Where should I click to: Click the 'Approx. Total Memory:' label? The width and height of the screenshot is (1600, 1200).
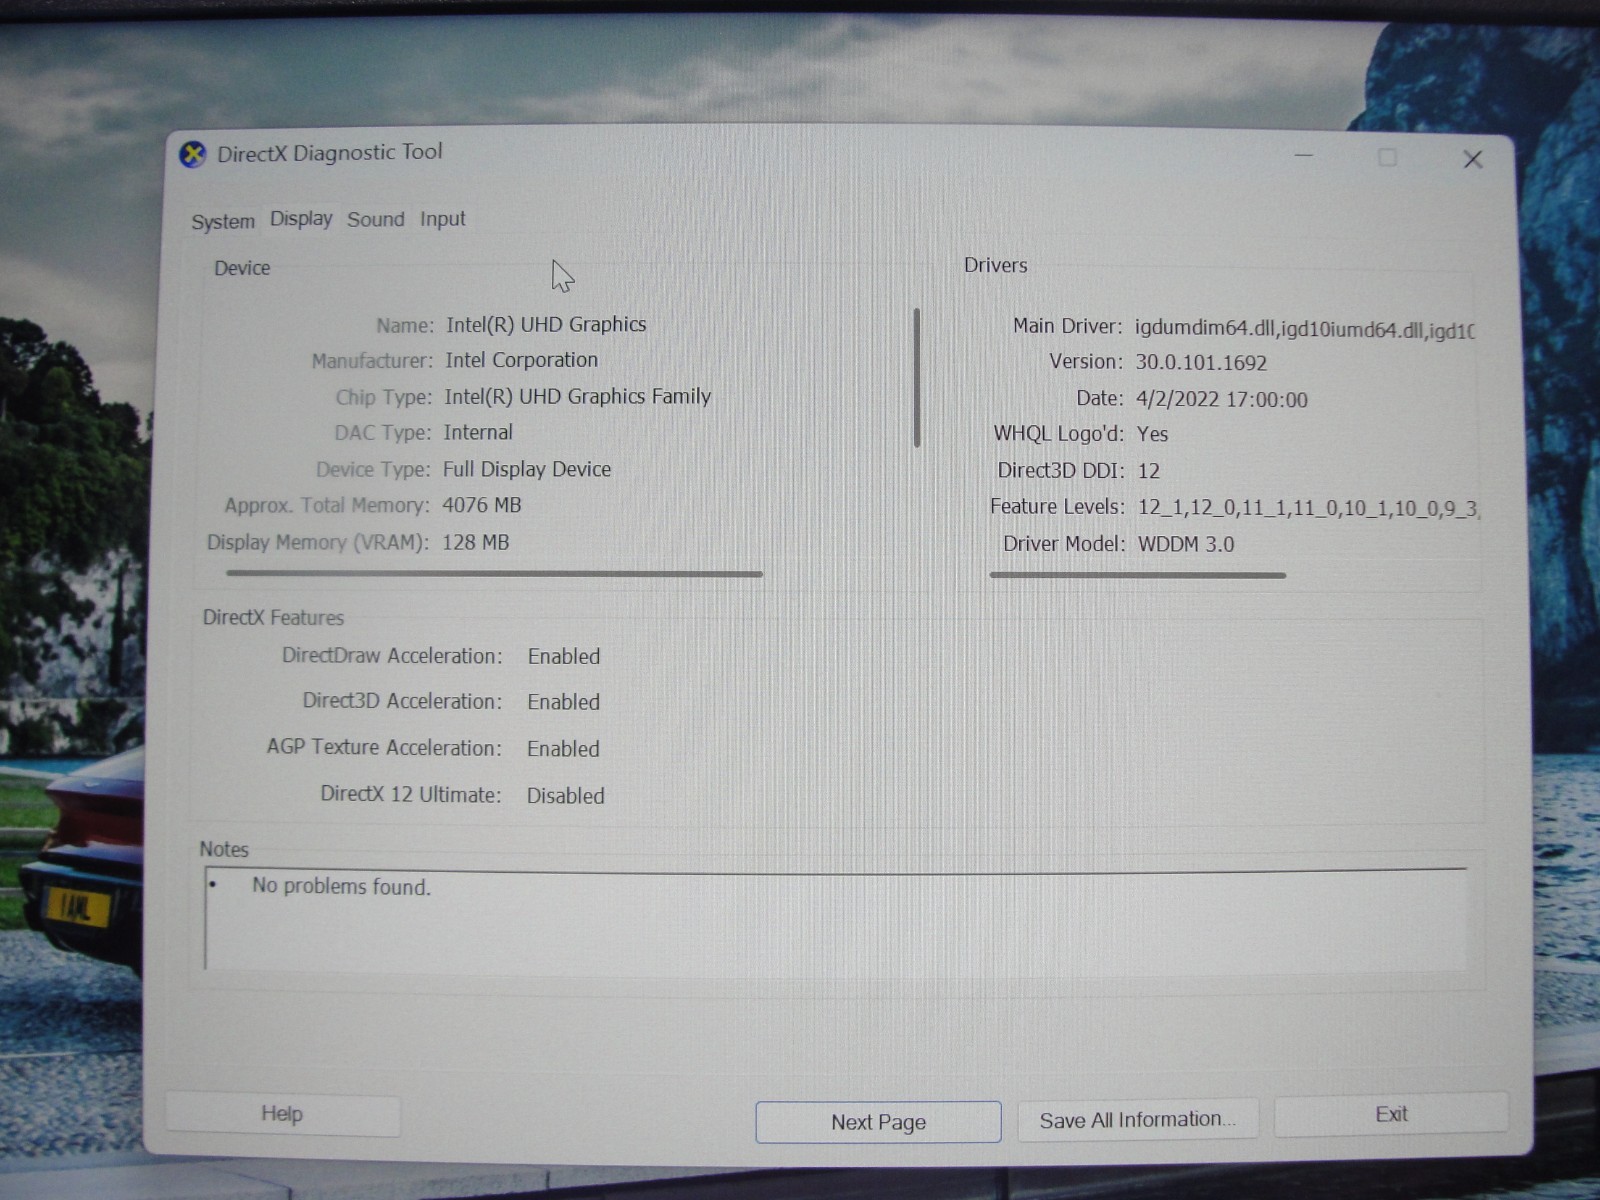click(327, 505)
